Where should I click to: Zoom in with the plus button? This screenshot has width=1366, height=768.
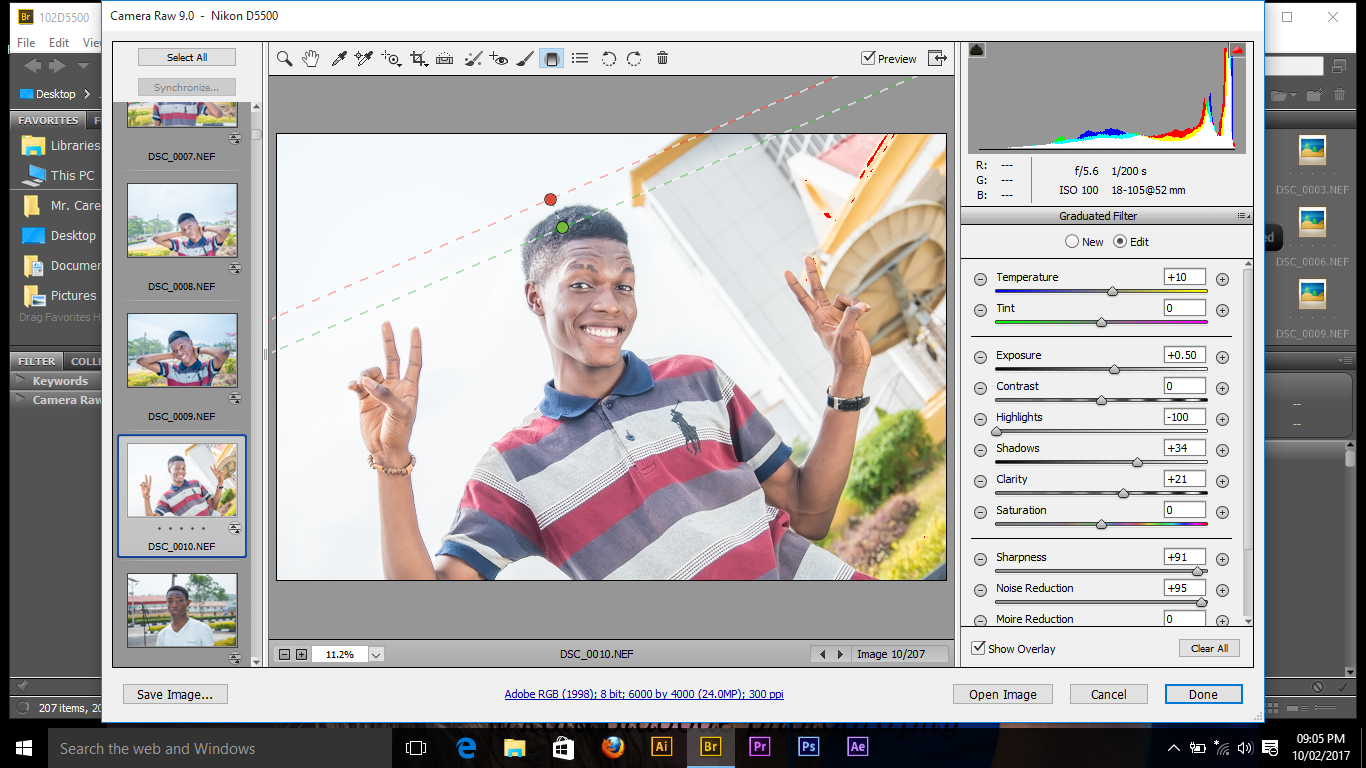point(301,654)
